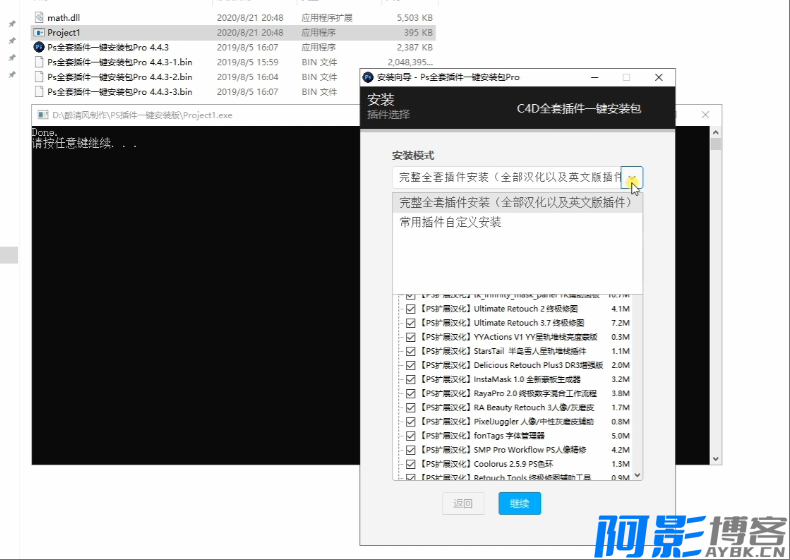The height and width of the screenshot is (560, 790).
Task: Open the 安装模式 combo box arrow
Action: (x=632, y=177)
